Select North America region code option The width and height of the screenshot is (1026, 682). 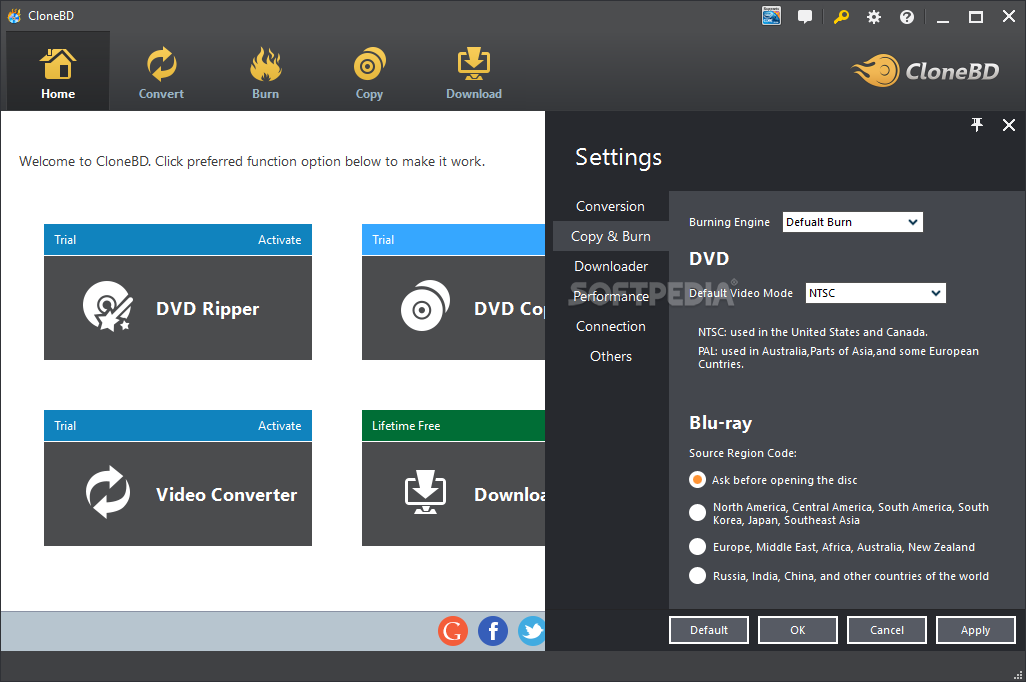[x=698, y=512]
